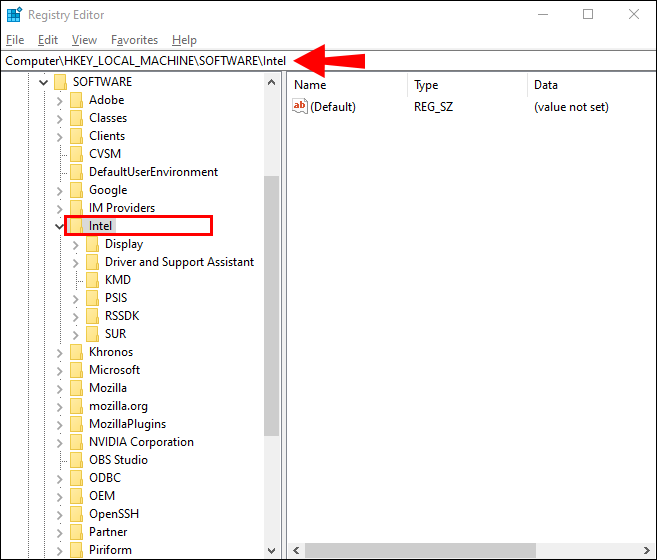Screen dimensions: 657x560
Task: Click values pane scroll left arrow
Action: pyautogui.click(x=297, y=550)
